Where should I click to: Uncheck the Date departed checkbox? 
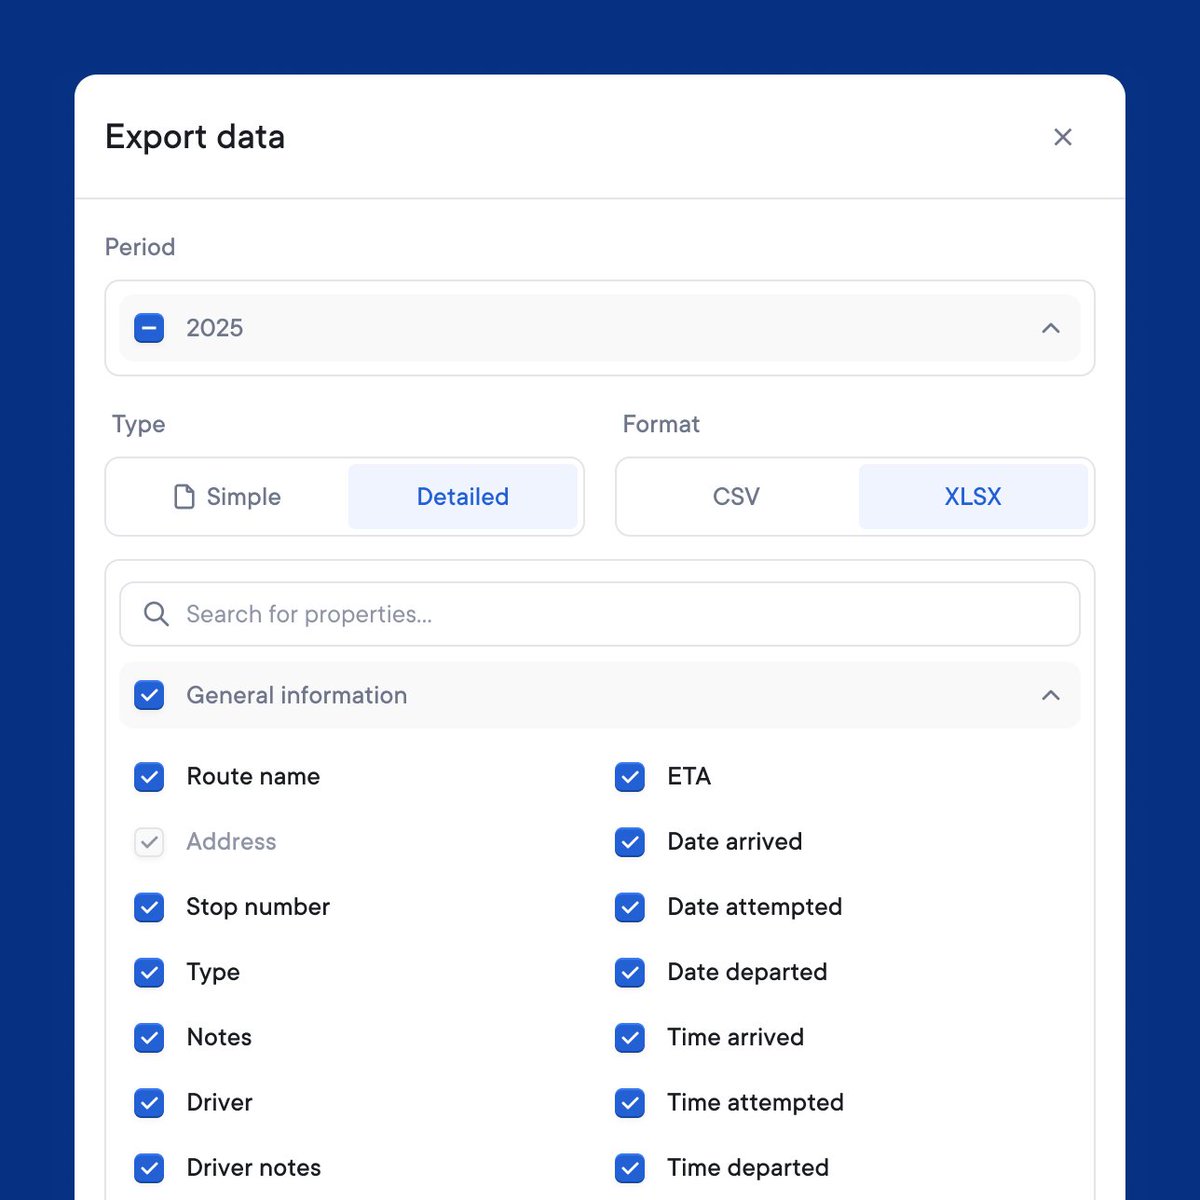tap(630, 972)
